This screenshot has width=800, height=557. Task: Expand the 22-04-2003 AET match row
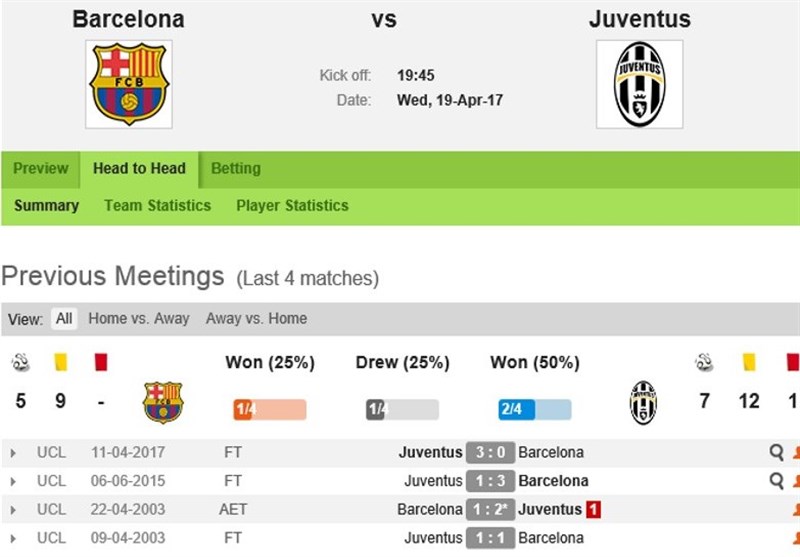point(13,510)
